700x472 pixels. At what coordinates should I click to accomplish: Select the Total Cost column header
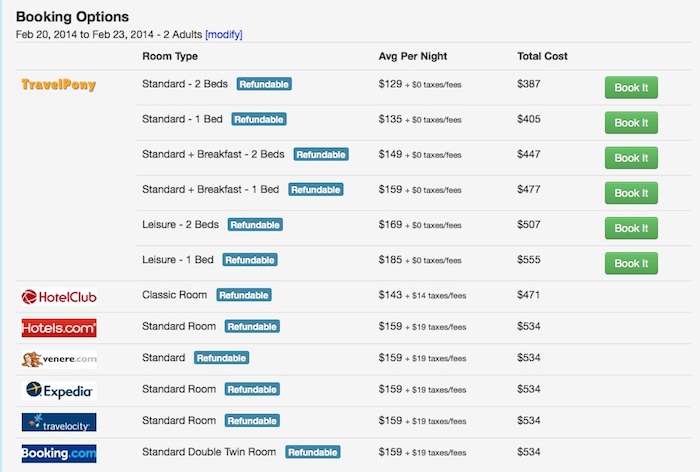pos(542,56)
